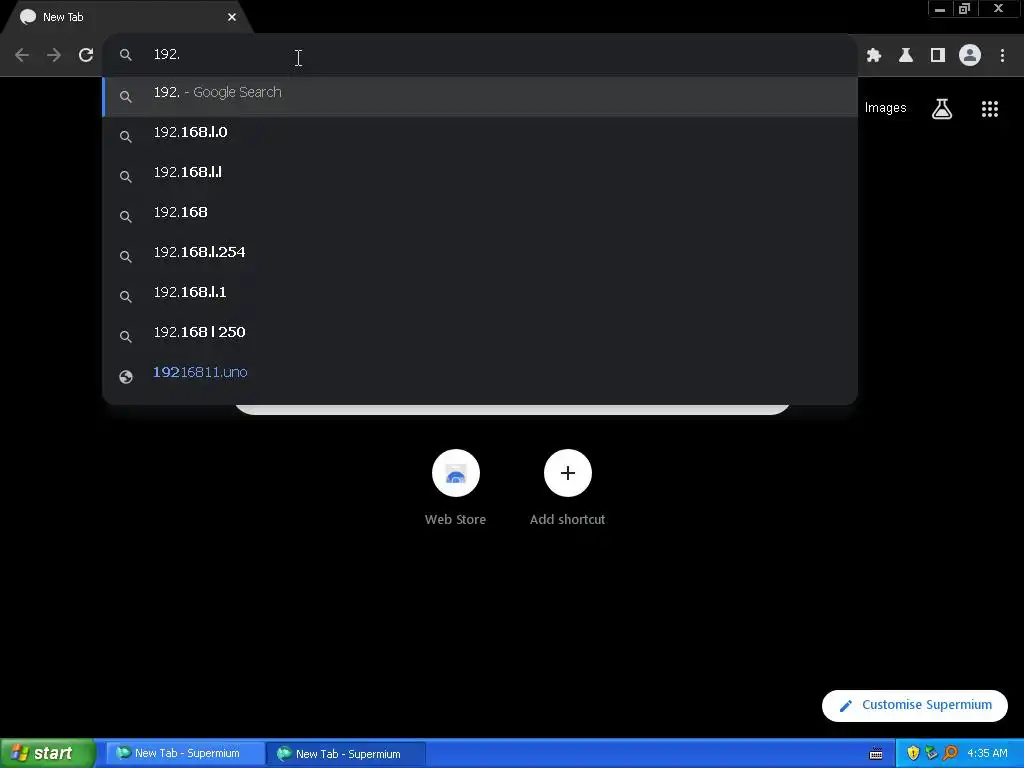The width and height of the screenshot is (1024, 768).
Task: Open the profile avatar menu
Action: tap(970, 55)
